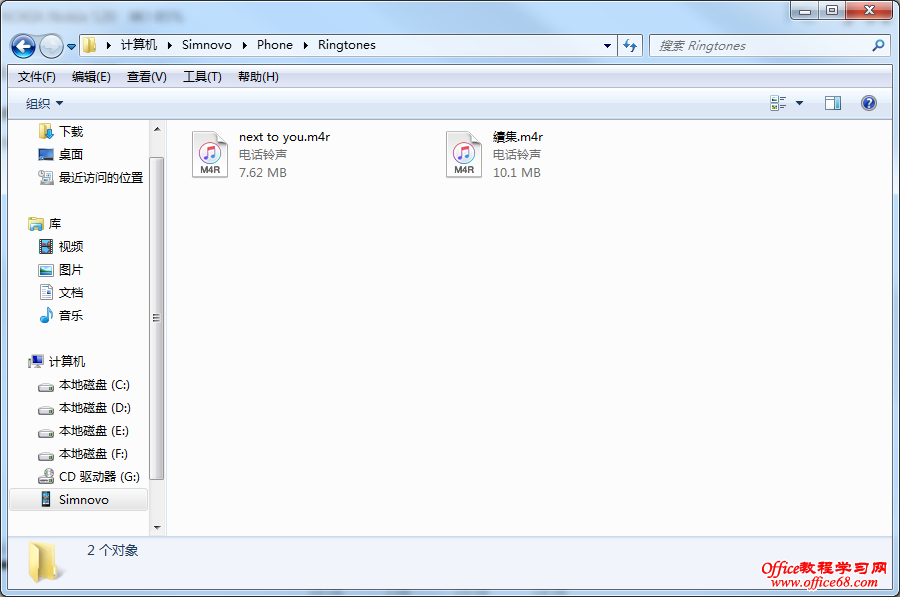Select 下载 in navigation pane
Image resolution: width=900 pixels, height=597 pixels.
click(71, 131)
